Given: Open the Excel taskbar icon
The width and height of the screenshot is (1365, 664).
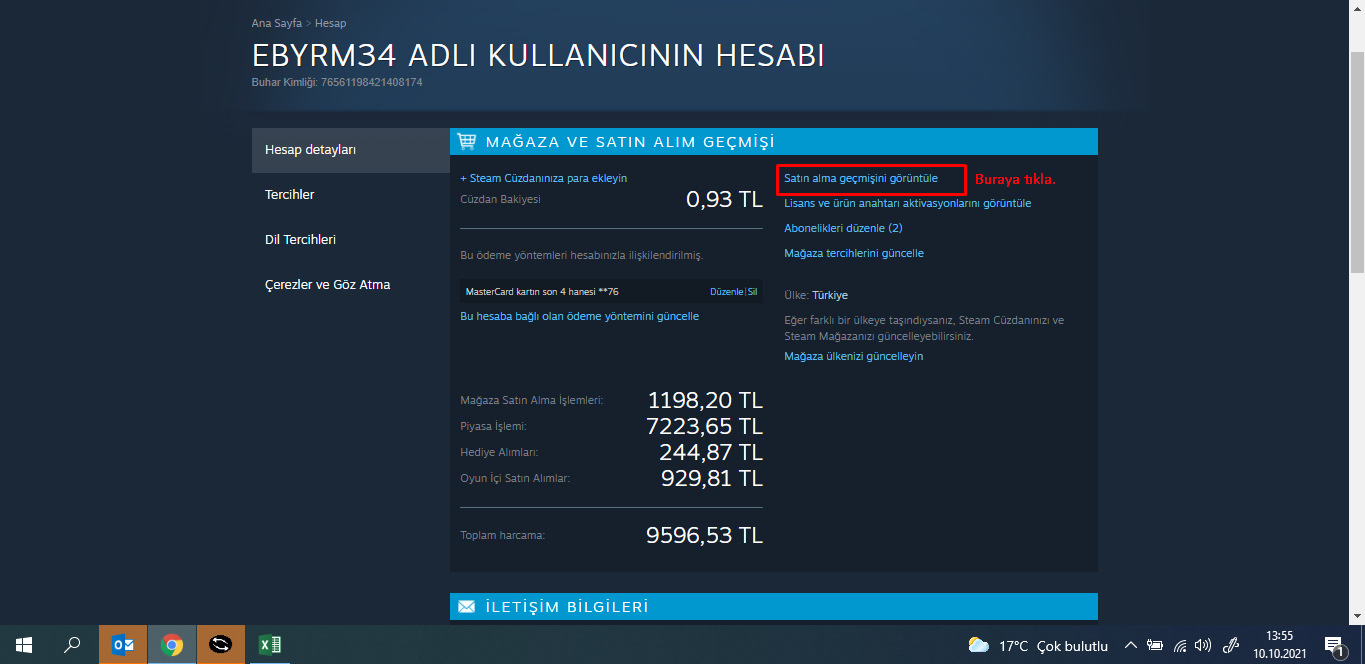Looking at the screenshot, I should [270, 645].
